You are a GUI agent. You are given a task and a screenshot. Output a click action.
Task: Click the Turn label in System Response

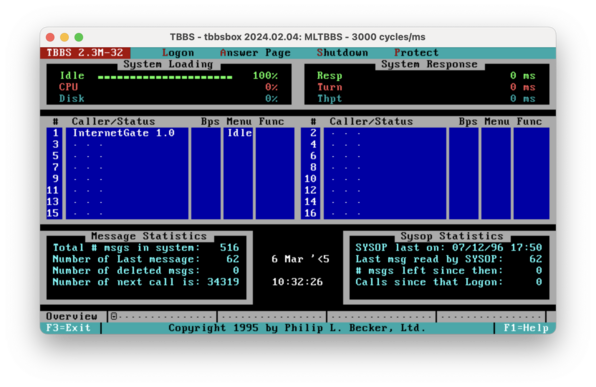pos(330,87)
